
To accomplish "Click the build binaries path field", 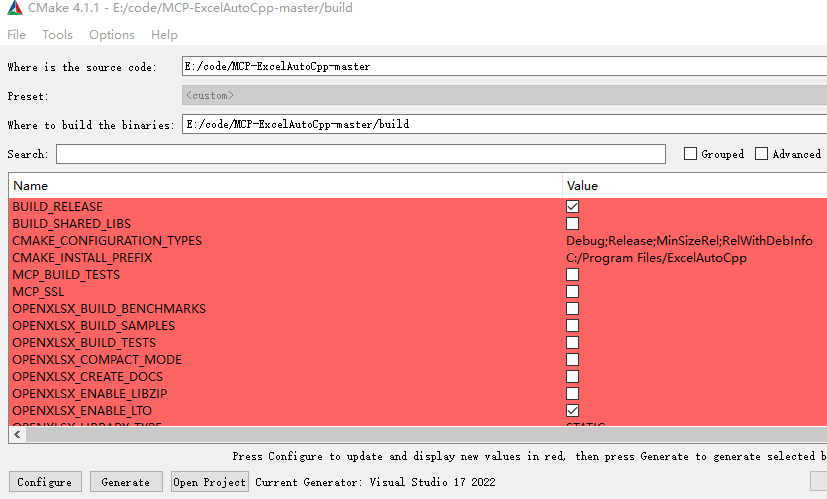I will [504, 124].
